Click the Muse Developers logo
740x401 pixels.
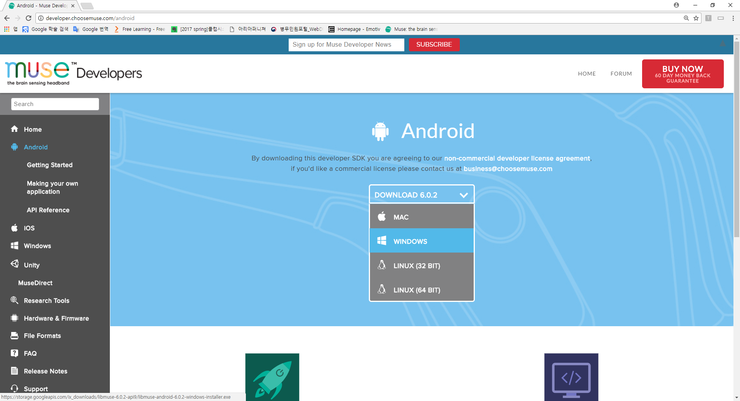[73, 73]
